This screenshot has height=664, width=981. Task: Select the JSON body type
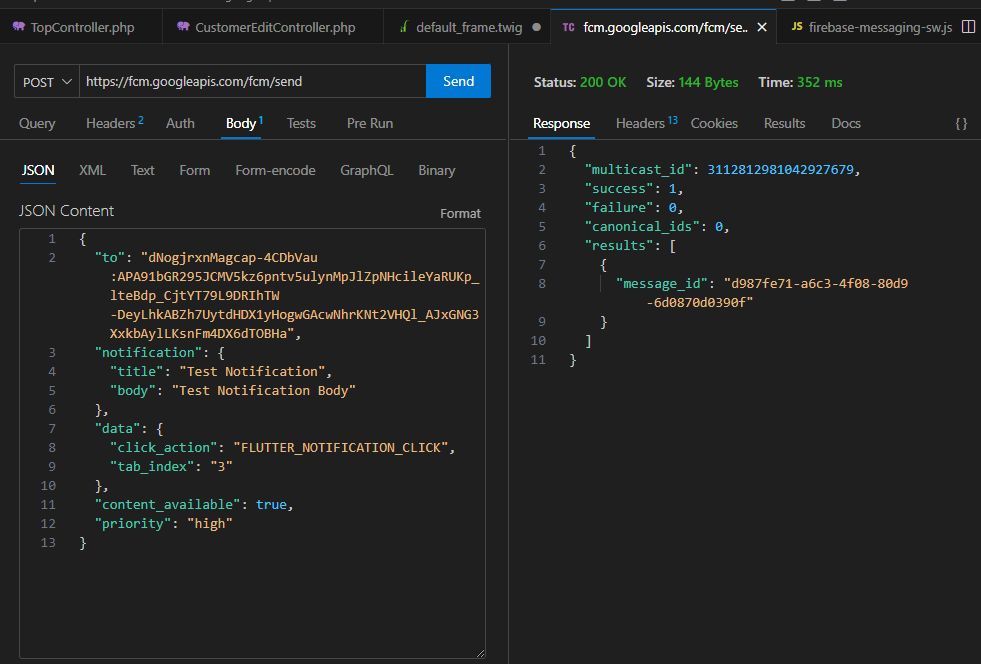(x=38, y=170)
